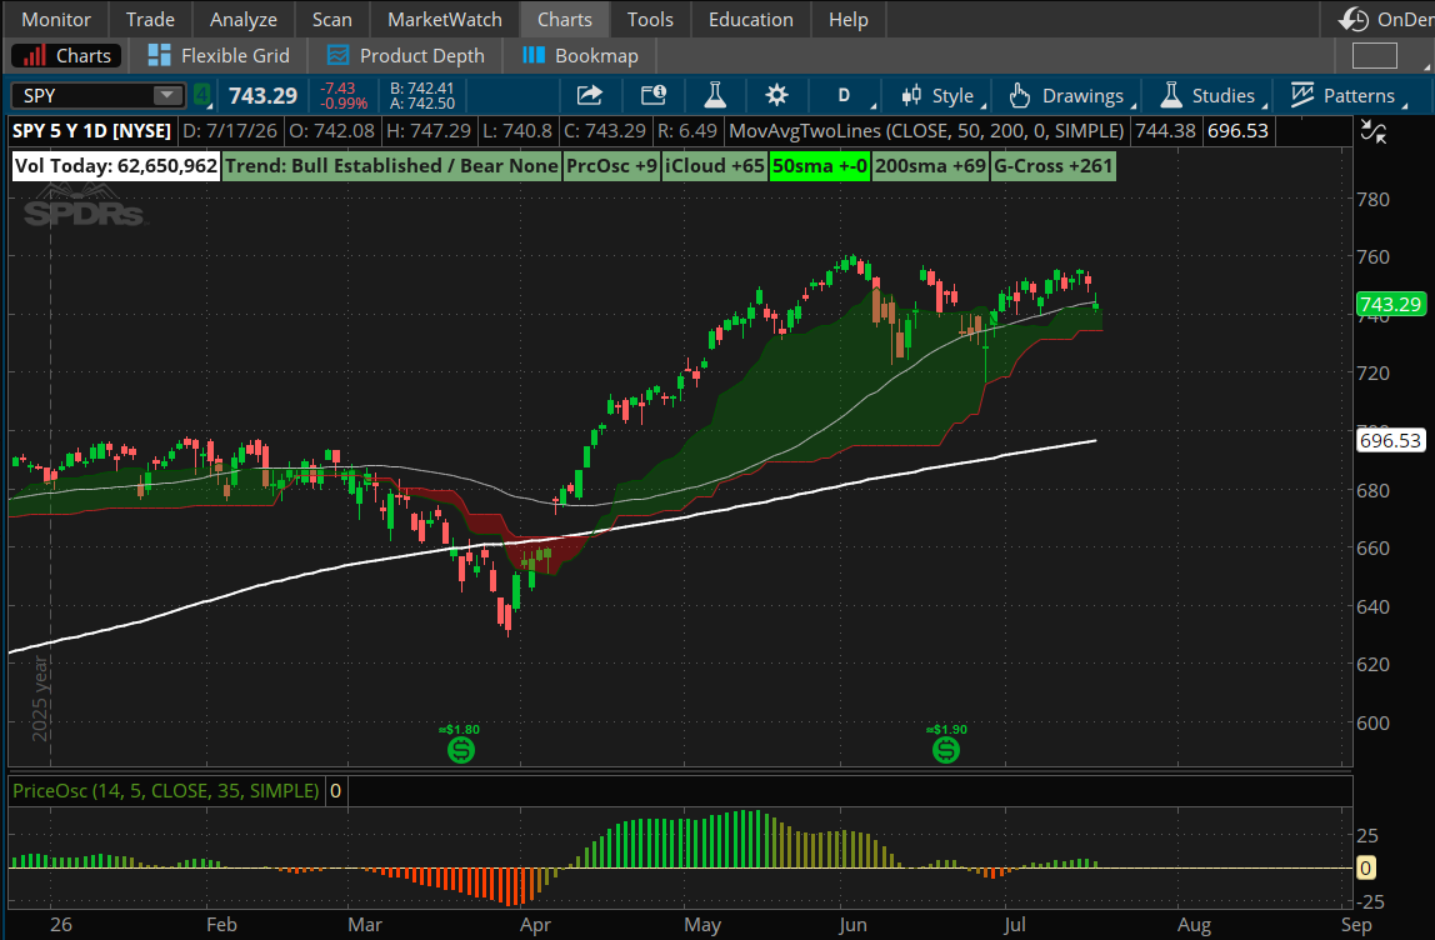Open chart settings gear icon
The width and height of the screenshot is (1435, 940).
tap(776, 95)
